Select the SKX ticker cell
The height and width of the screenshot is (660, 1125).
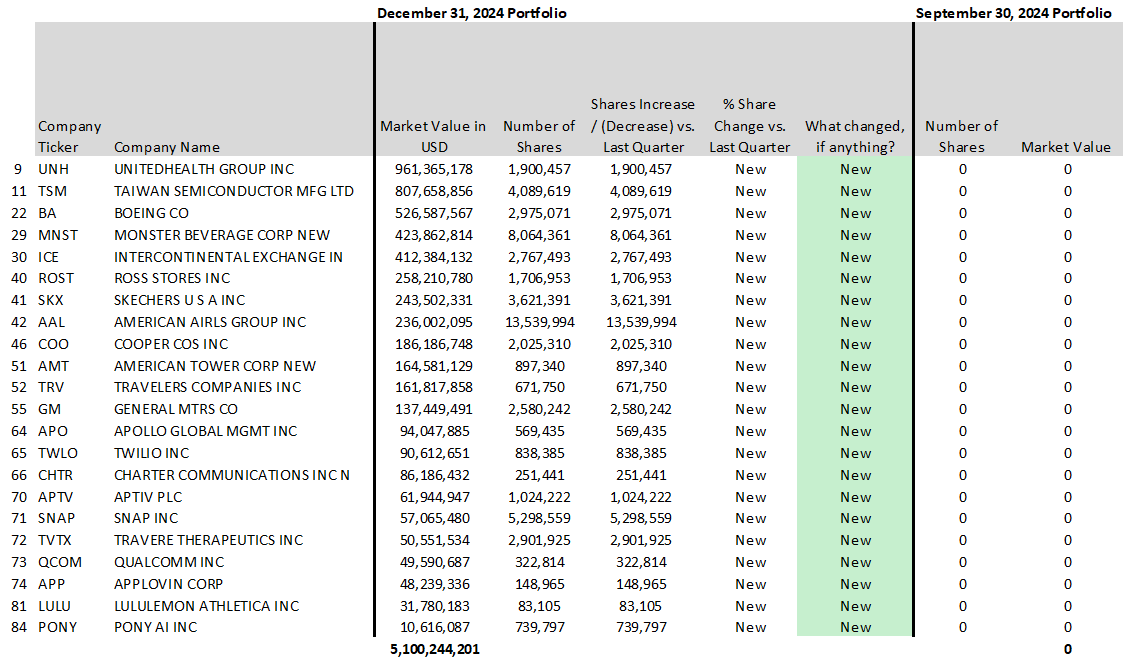tap(51, 301)
